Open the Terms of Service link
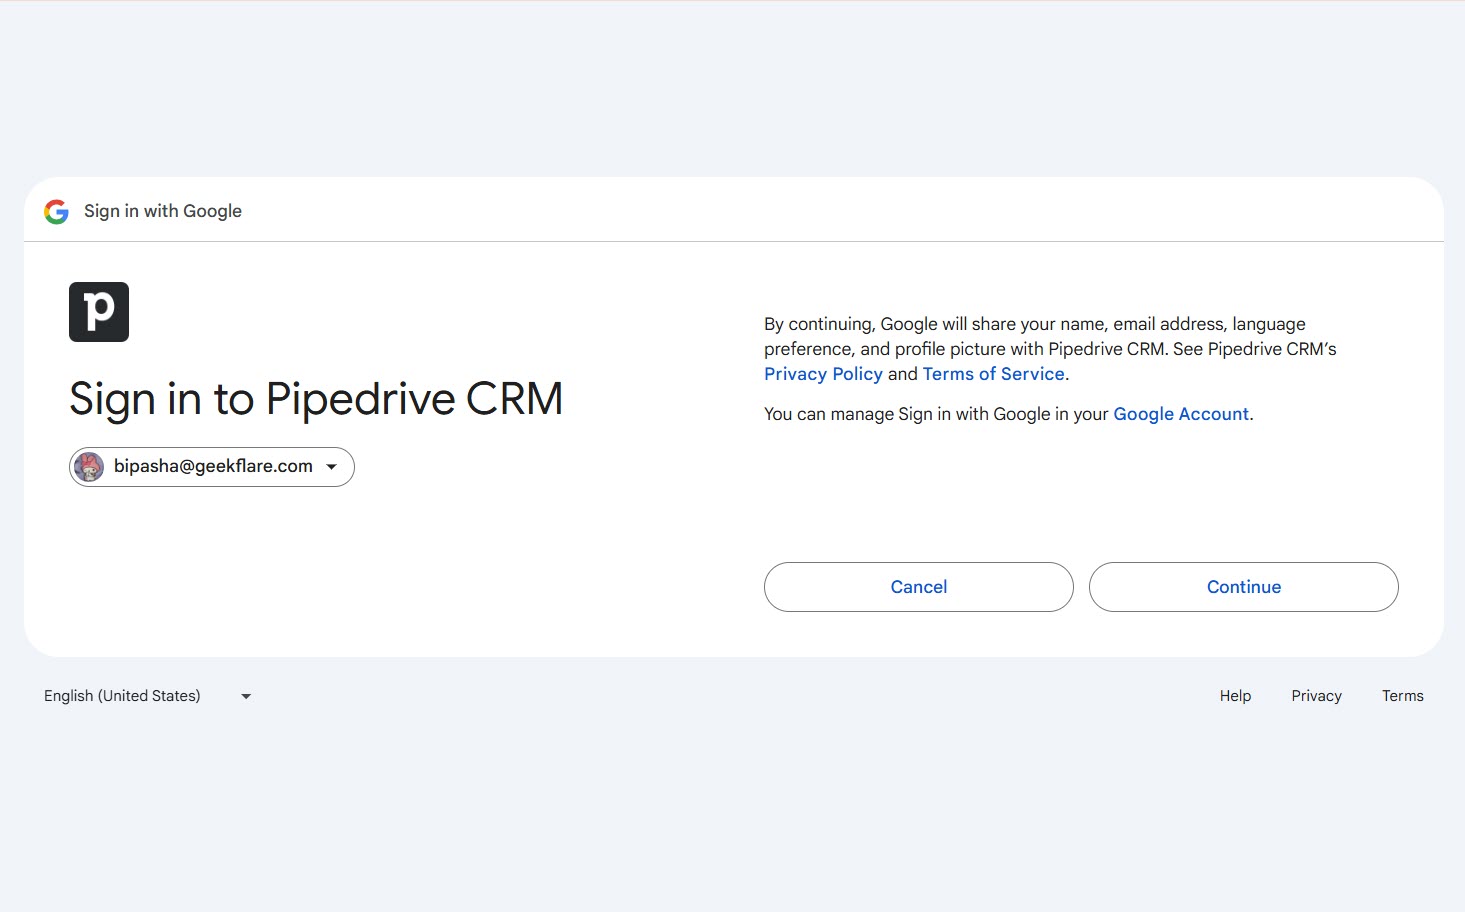Screen dimensions: 1465x912 coord(993,374)
